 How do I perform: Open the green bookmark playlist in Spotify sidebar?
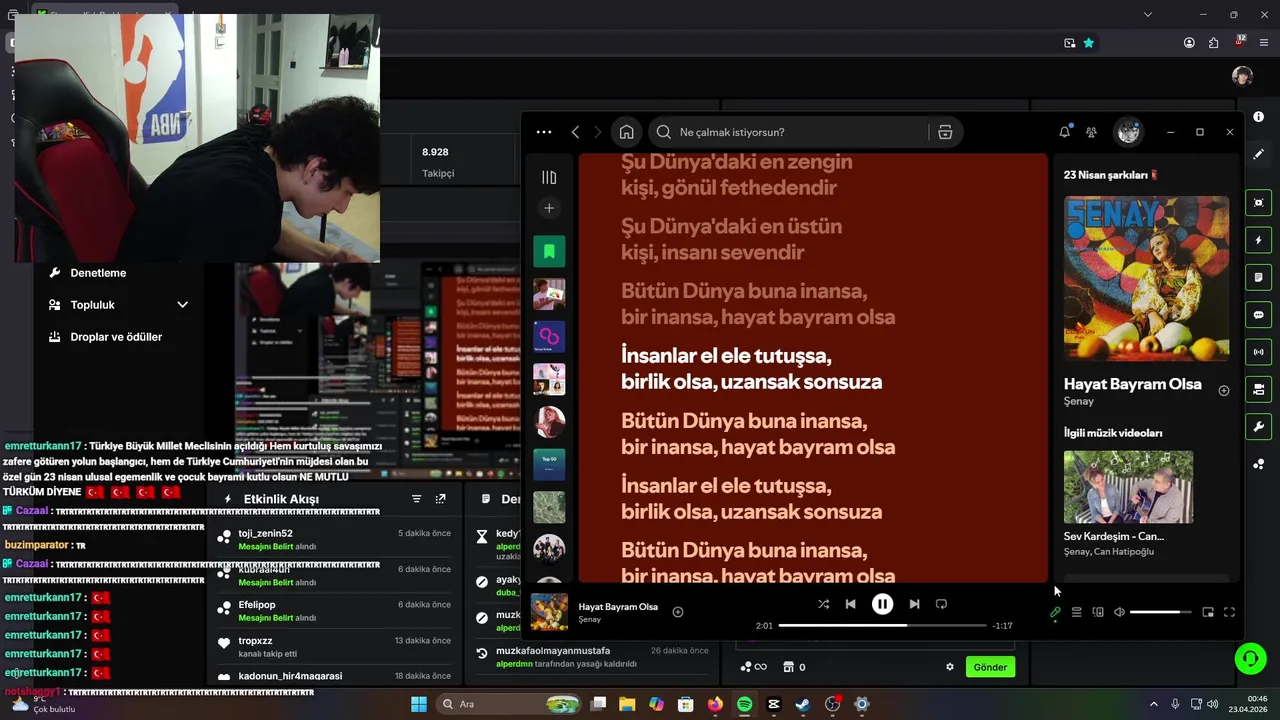pyautogui.click(x=549, y=251)
